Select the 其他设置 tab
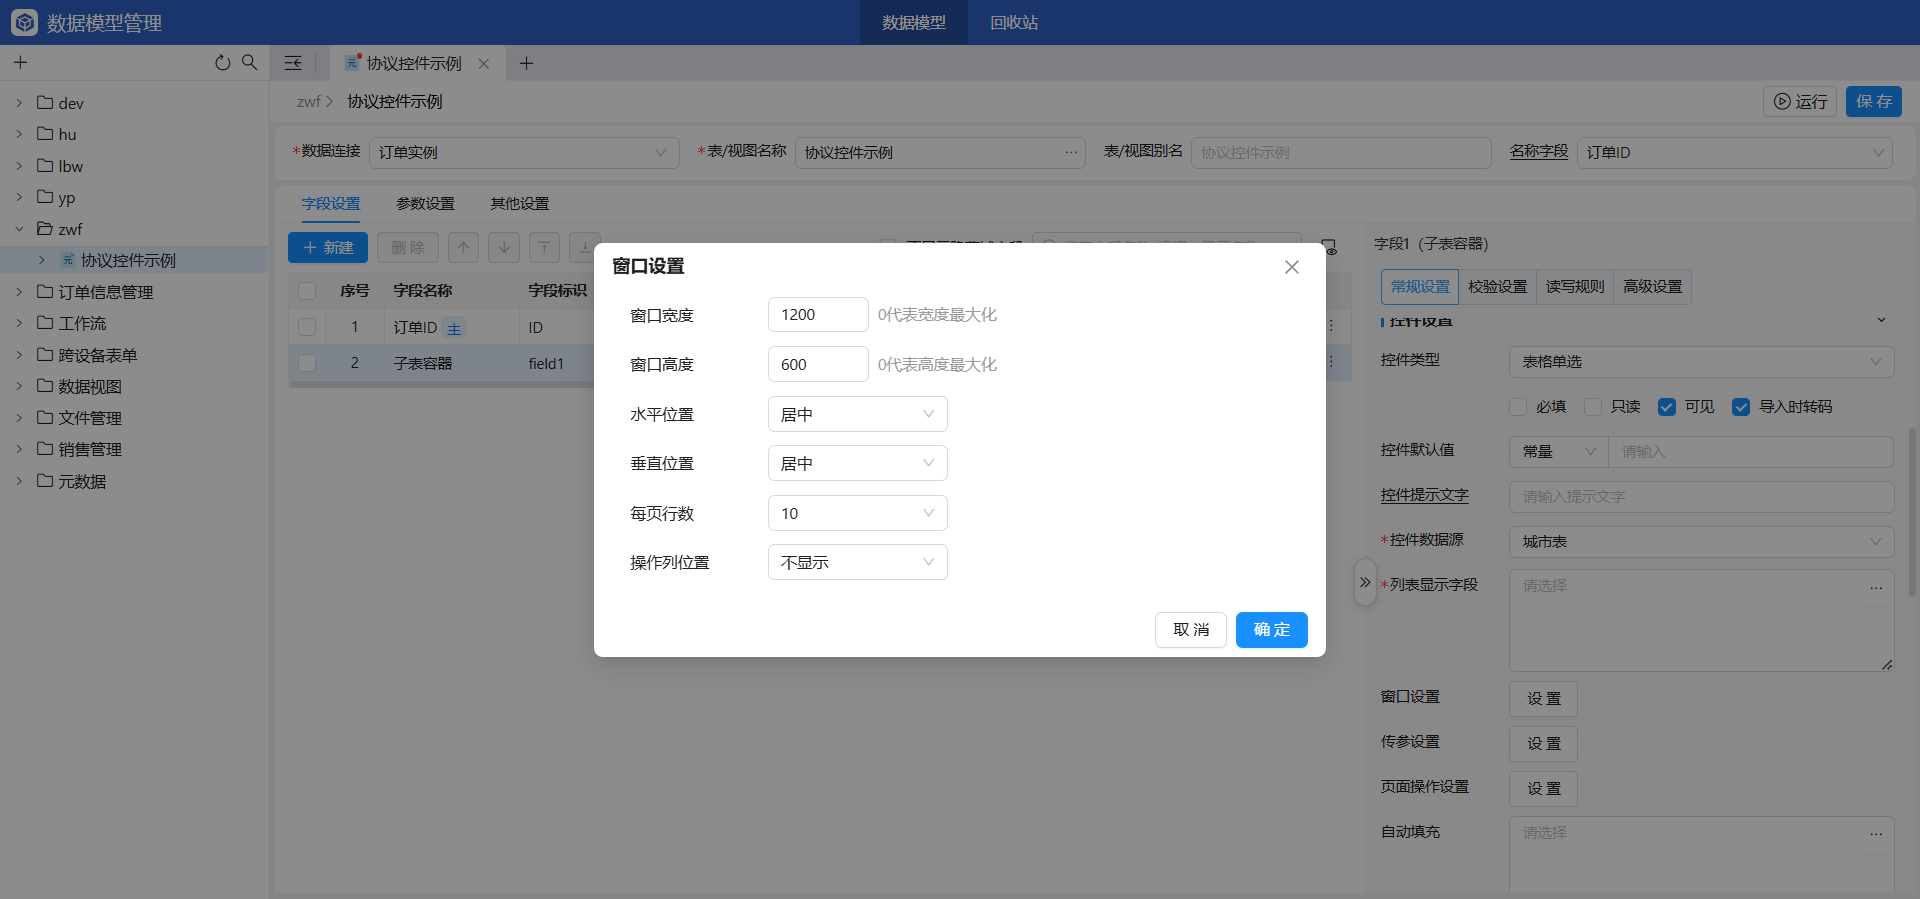This screenshot has height=899, width=1920. point(519,203)
